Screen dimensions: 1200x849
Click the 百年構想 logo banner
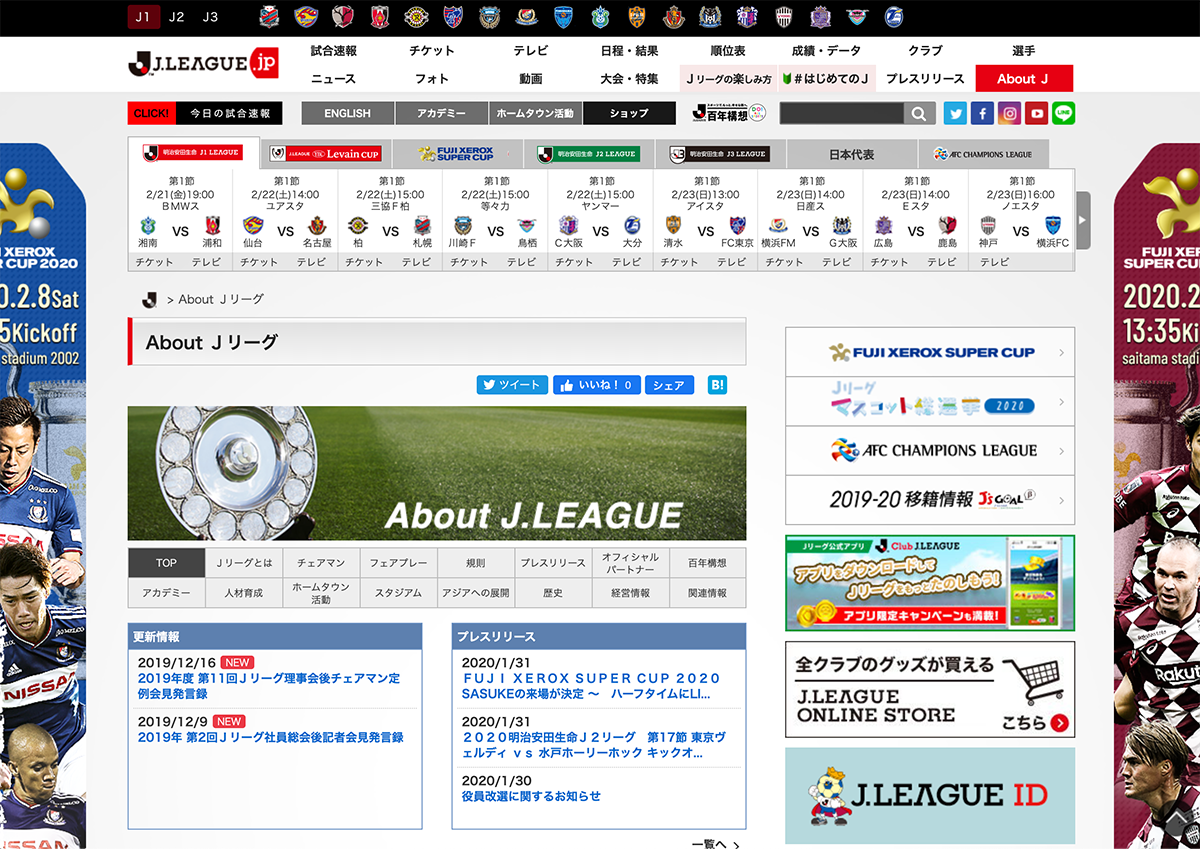point(729,113)
